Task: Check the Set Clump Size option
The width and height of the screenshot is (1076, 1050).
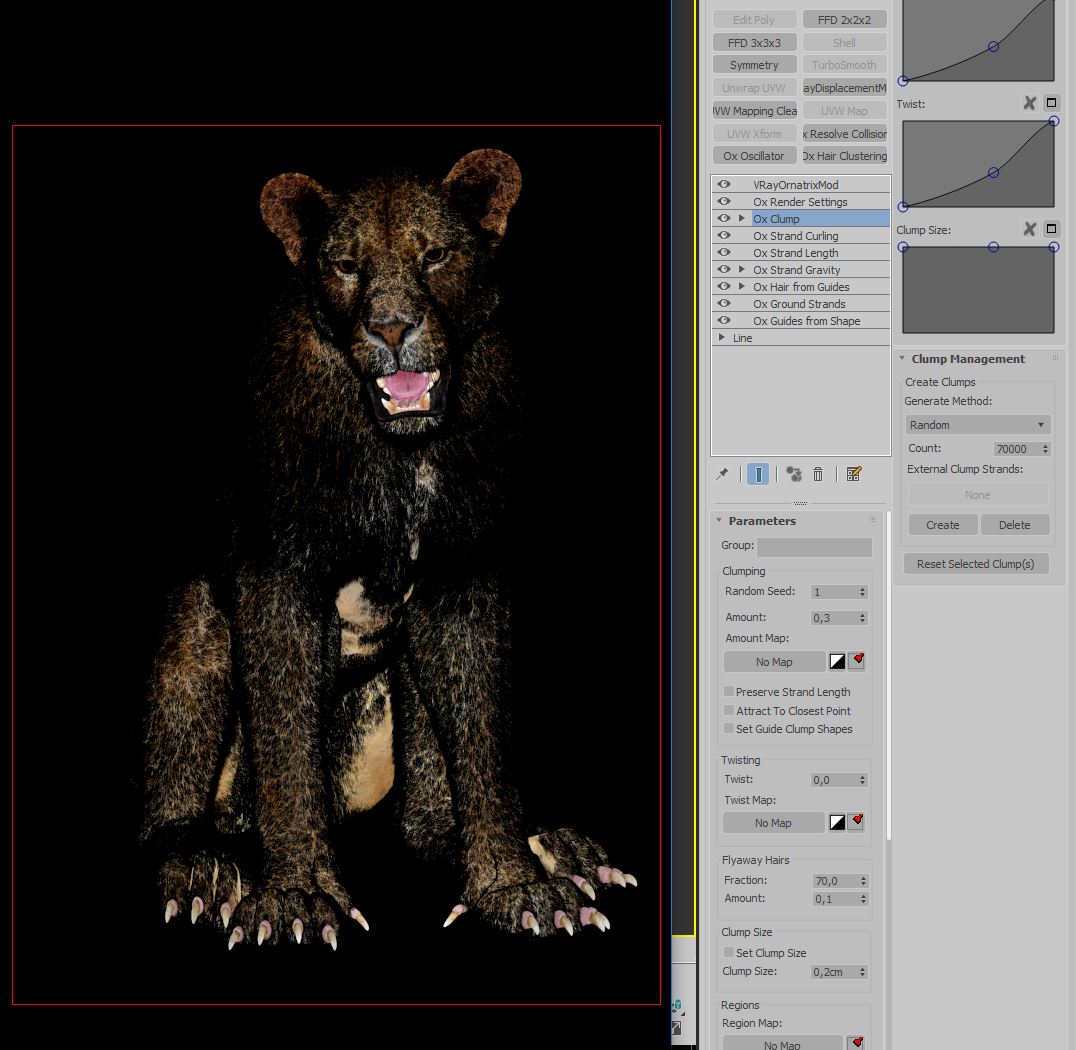Action: [x=729, y=953]
